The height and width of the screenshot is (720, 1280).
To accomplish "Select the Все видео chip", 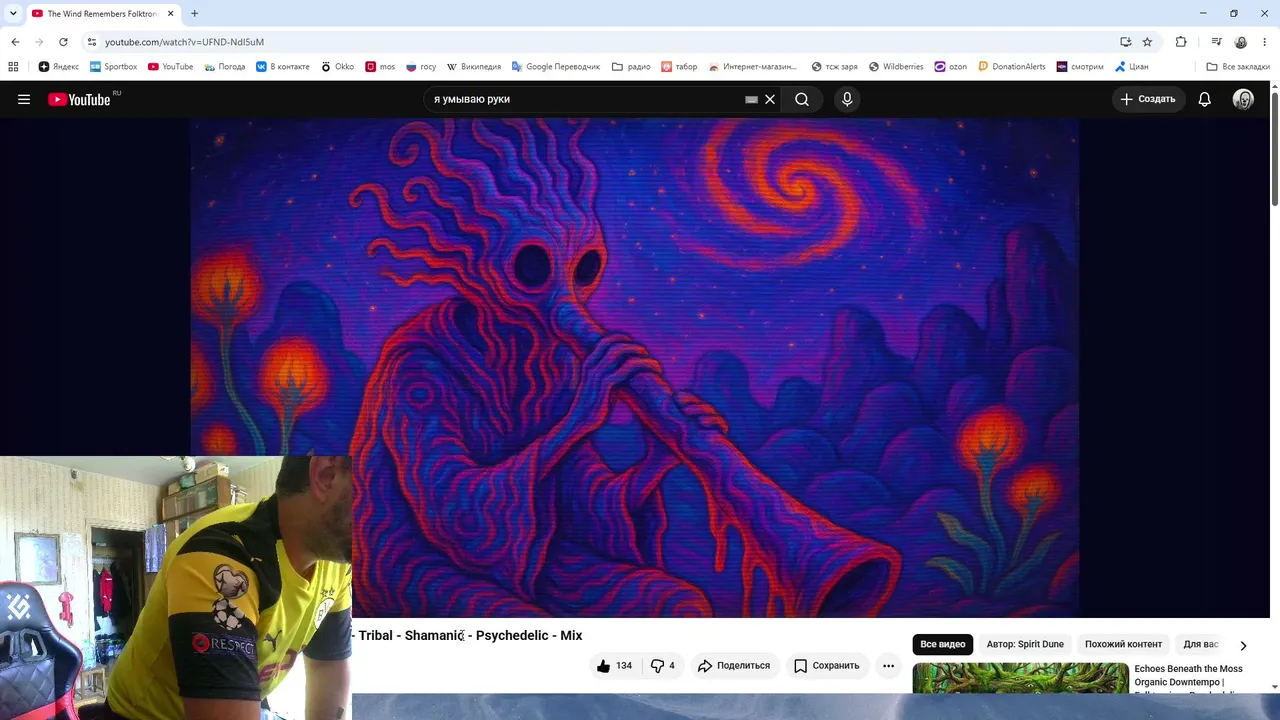I will click(x=943, y=645).
